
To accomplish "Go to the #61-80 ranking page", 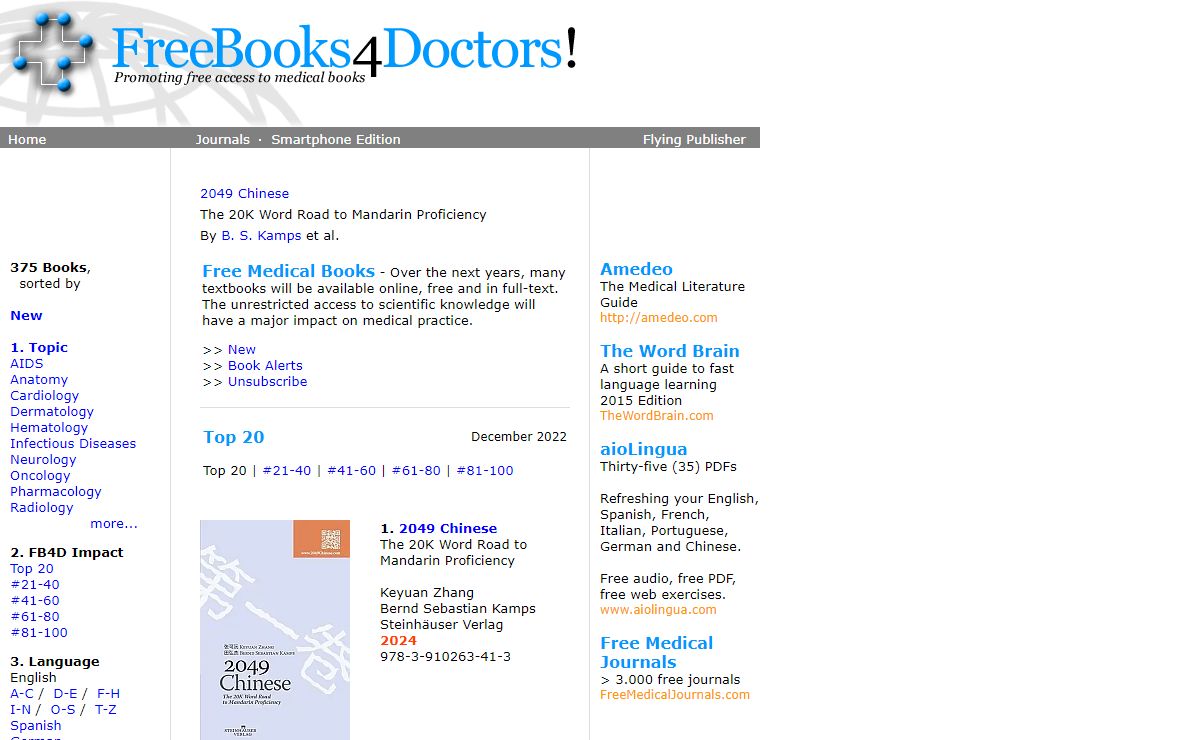I will tap(416, 471).
